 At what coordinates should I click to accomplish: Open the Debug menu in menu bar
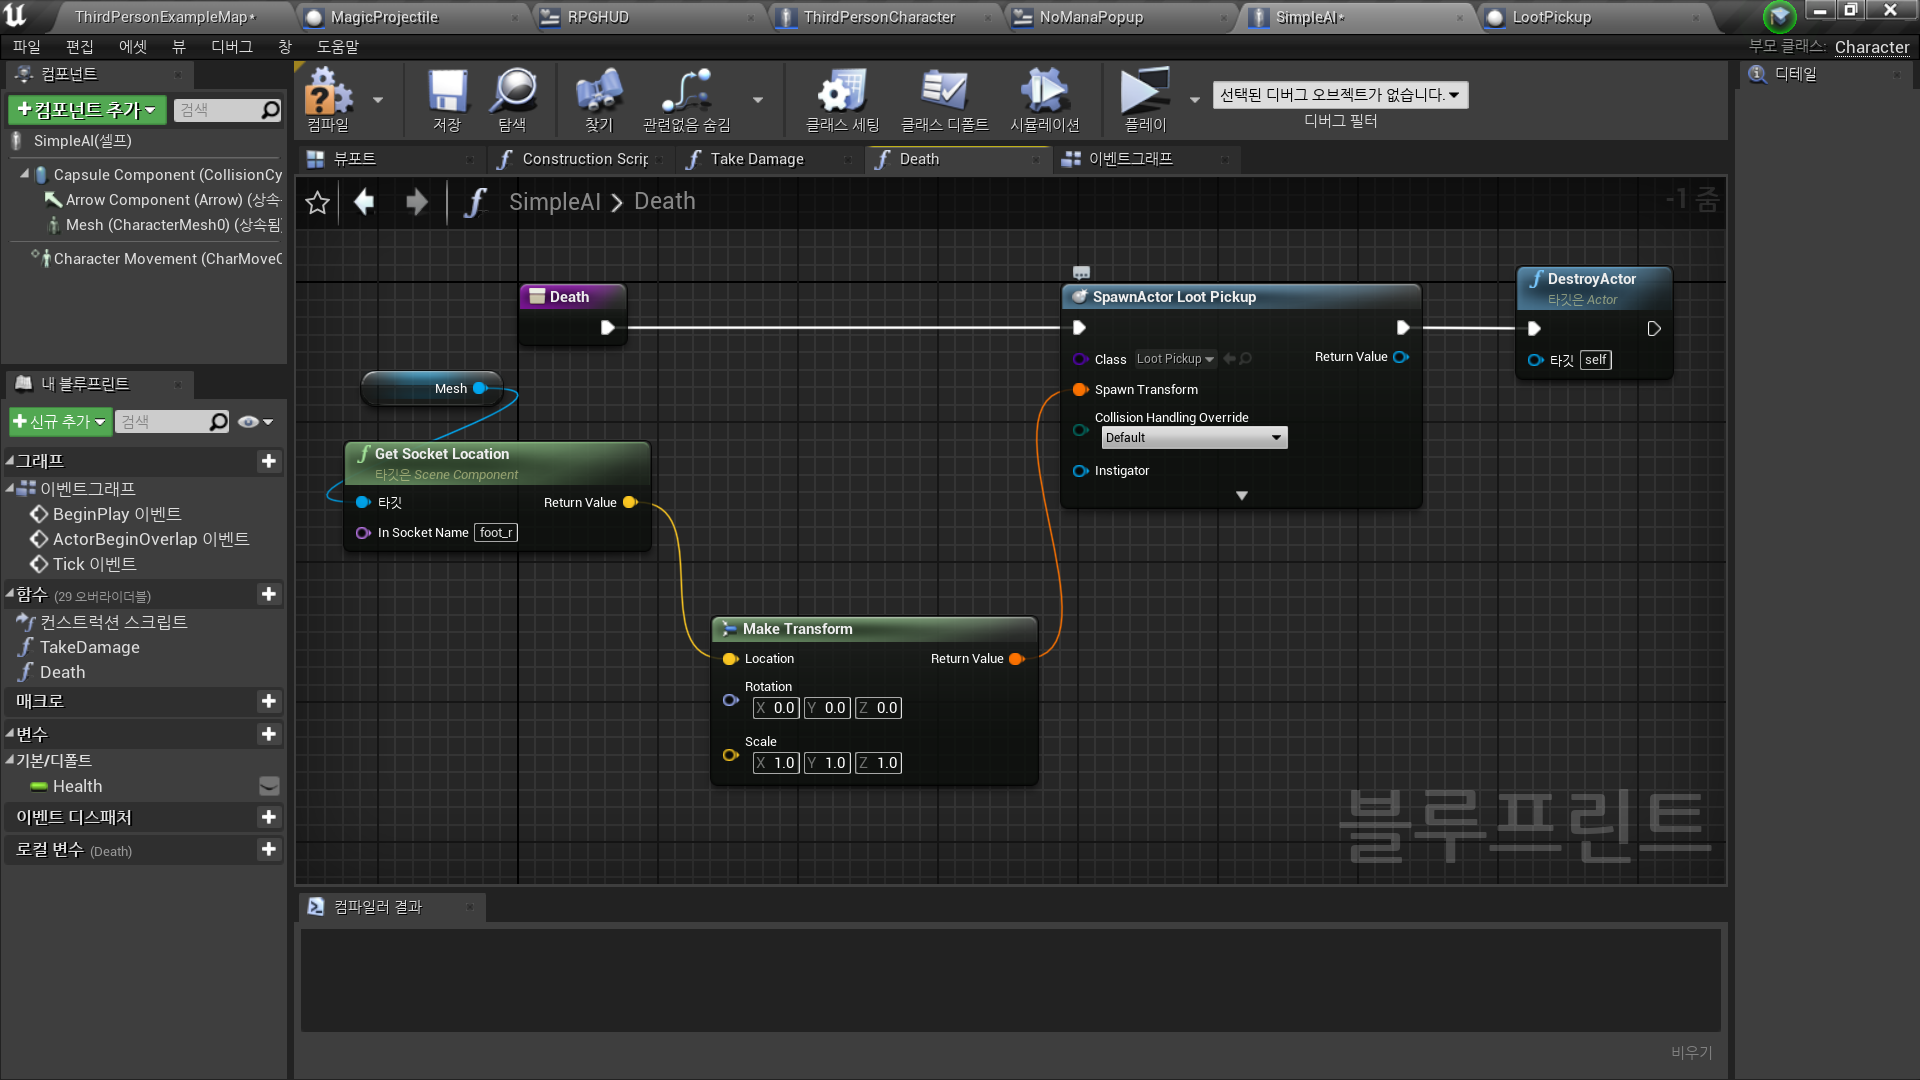pos(231,47)
